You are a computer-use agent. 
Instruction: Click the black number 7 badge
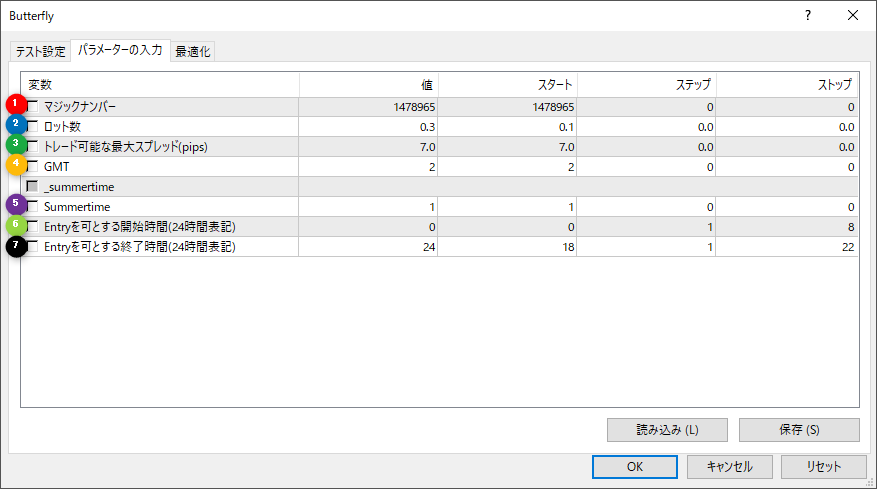coord(16,245)
